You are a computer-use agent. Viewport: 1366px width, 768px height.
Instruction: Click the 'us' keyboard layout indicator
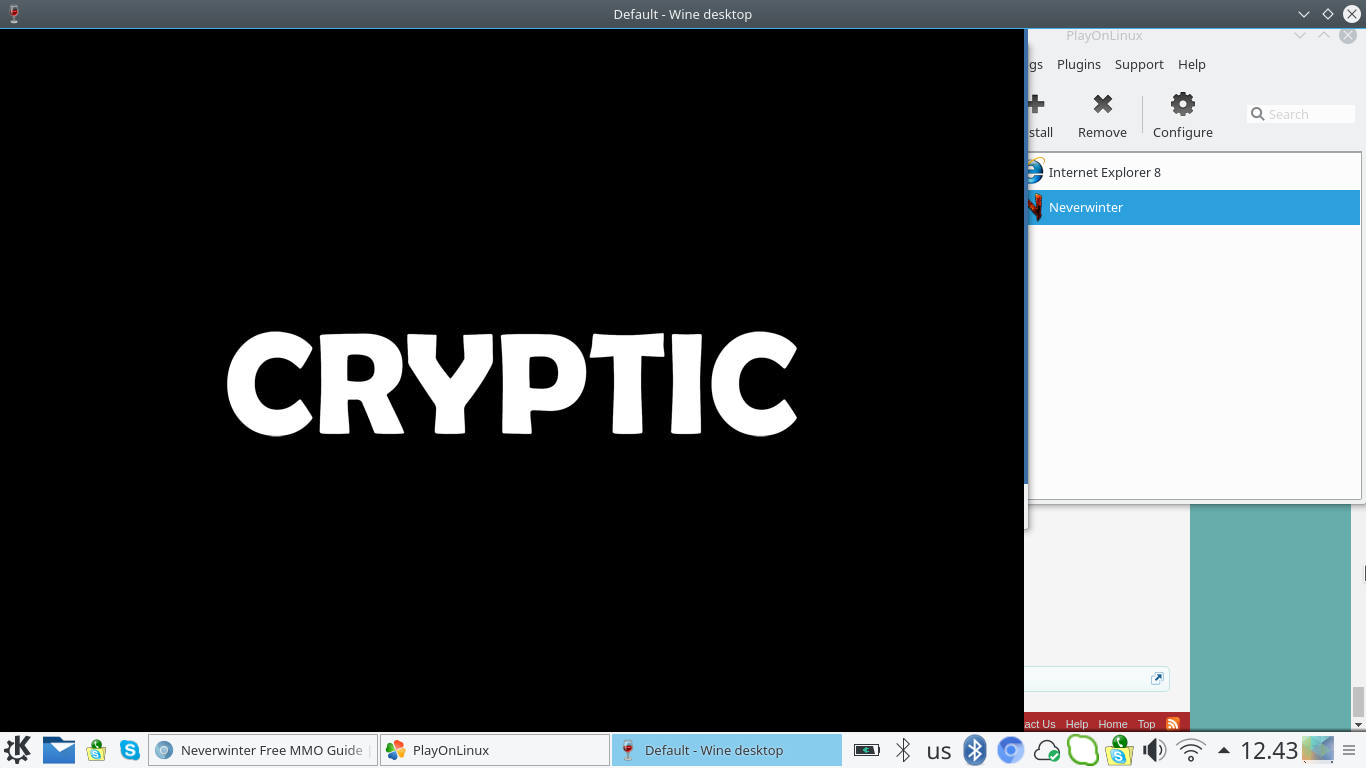939,751
